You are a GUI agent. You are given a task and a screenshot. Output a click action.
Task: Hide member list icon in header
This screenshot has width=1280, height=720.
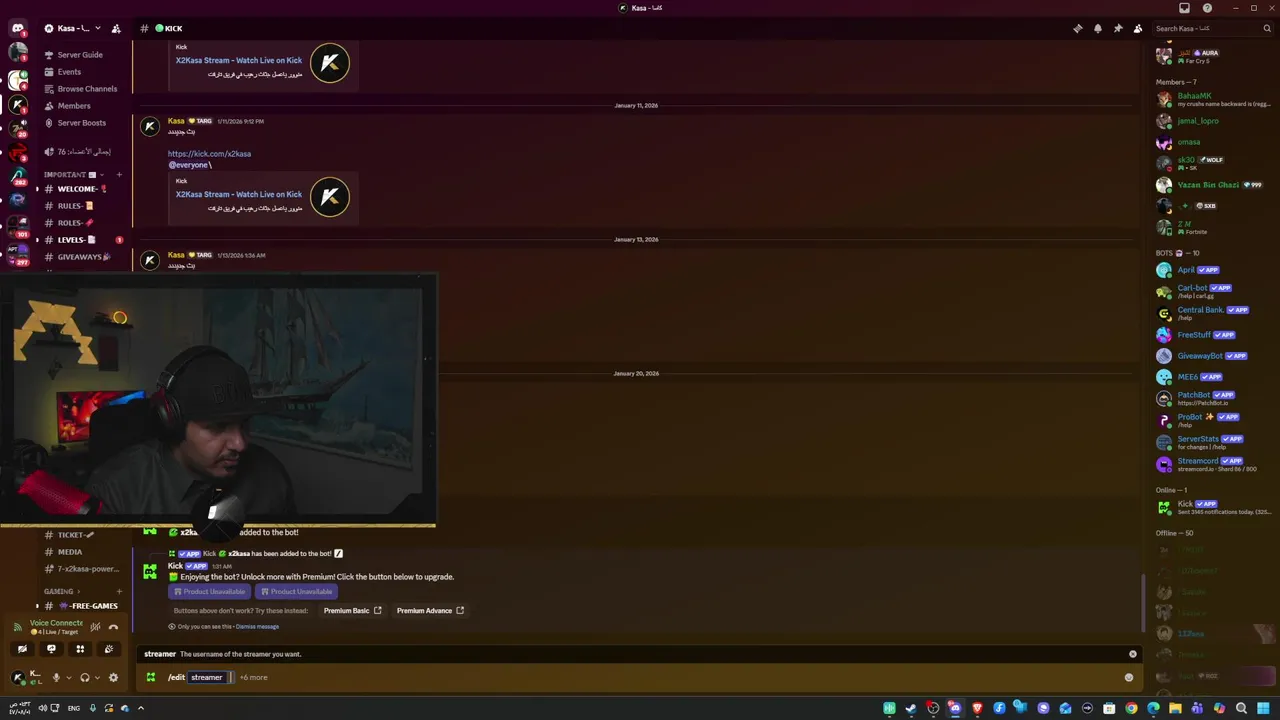coord(1138,28)
